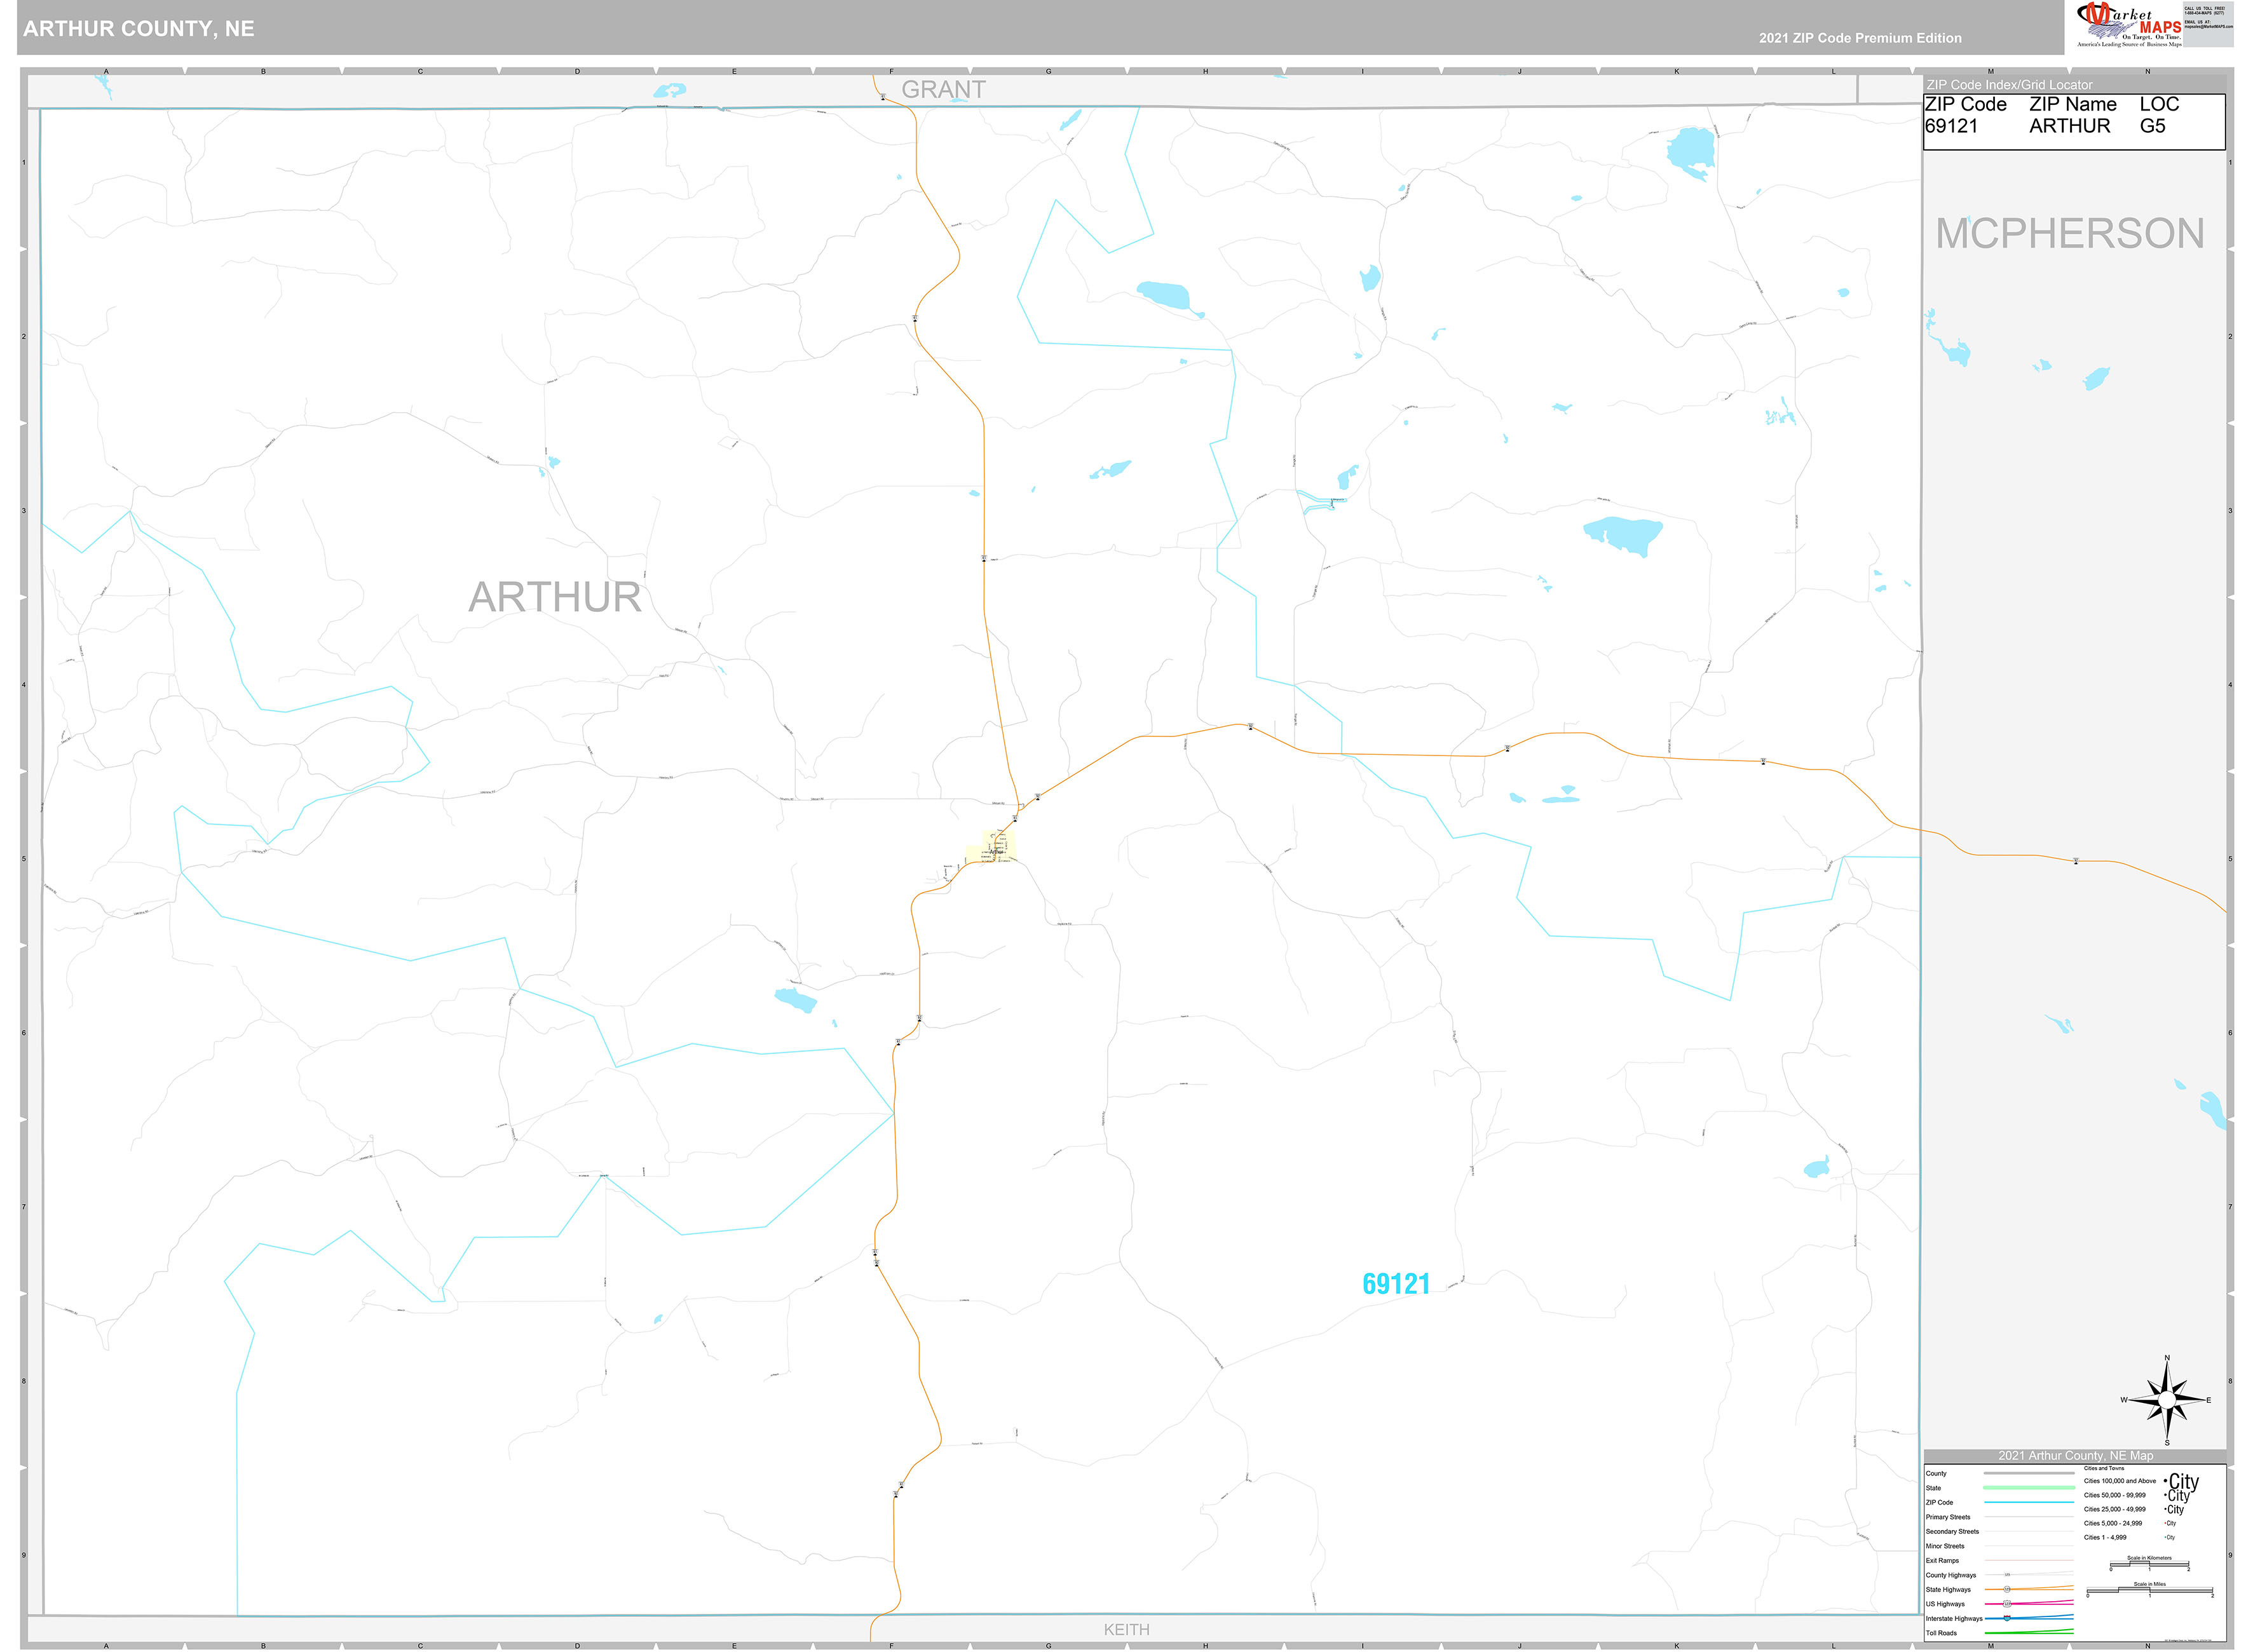
Task: Click the mapsales@MarketMAPS.com email text
Action: [2209, 26]
